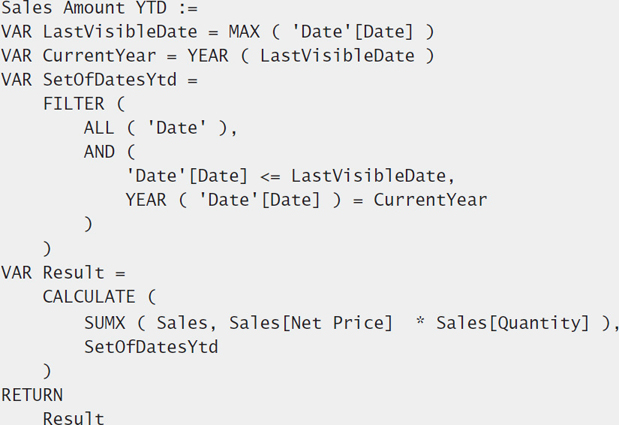Image resolution: width=619 pixels, height=425 pixels.
Task: Click YEAR inside the AND condition
Action: point(146,200)
